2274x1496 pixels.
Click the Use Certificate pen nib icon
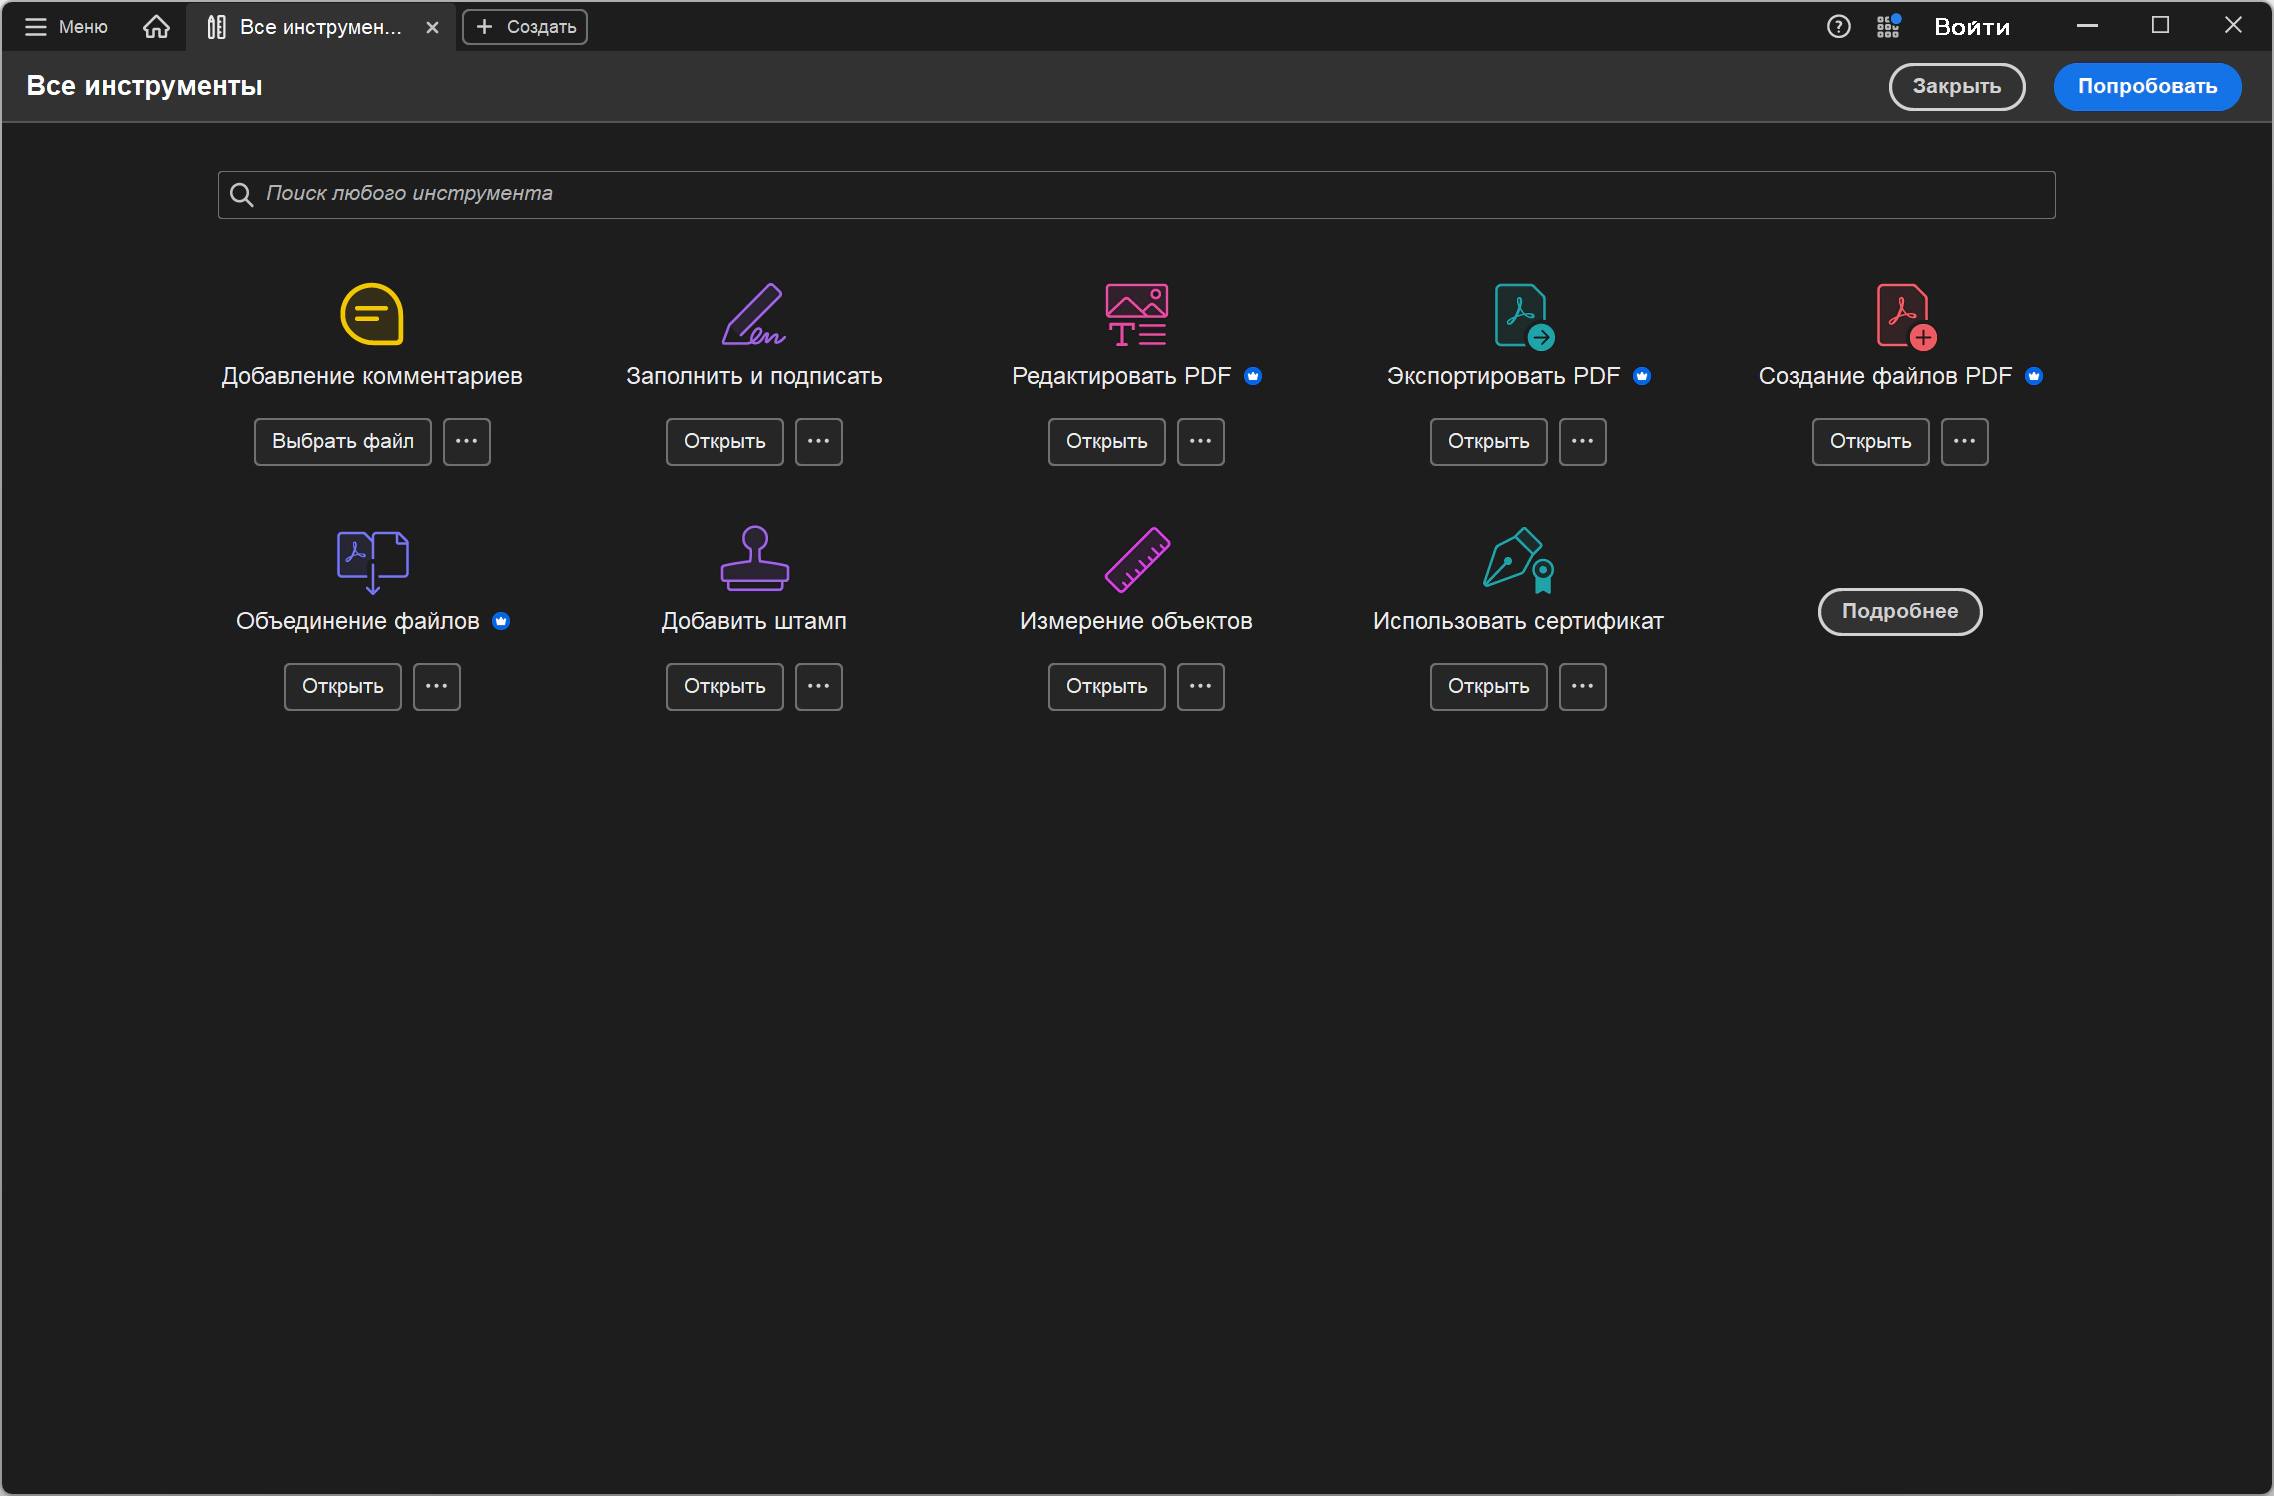[1518, 560]
